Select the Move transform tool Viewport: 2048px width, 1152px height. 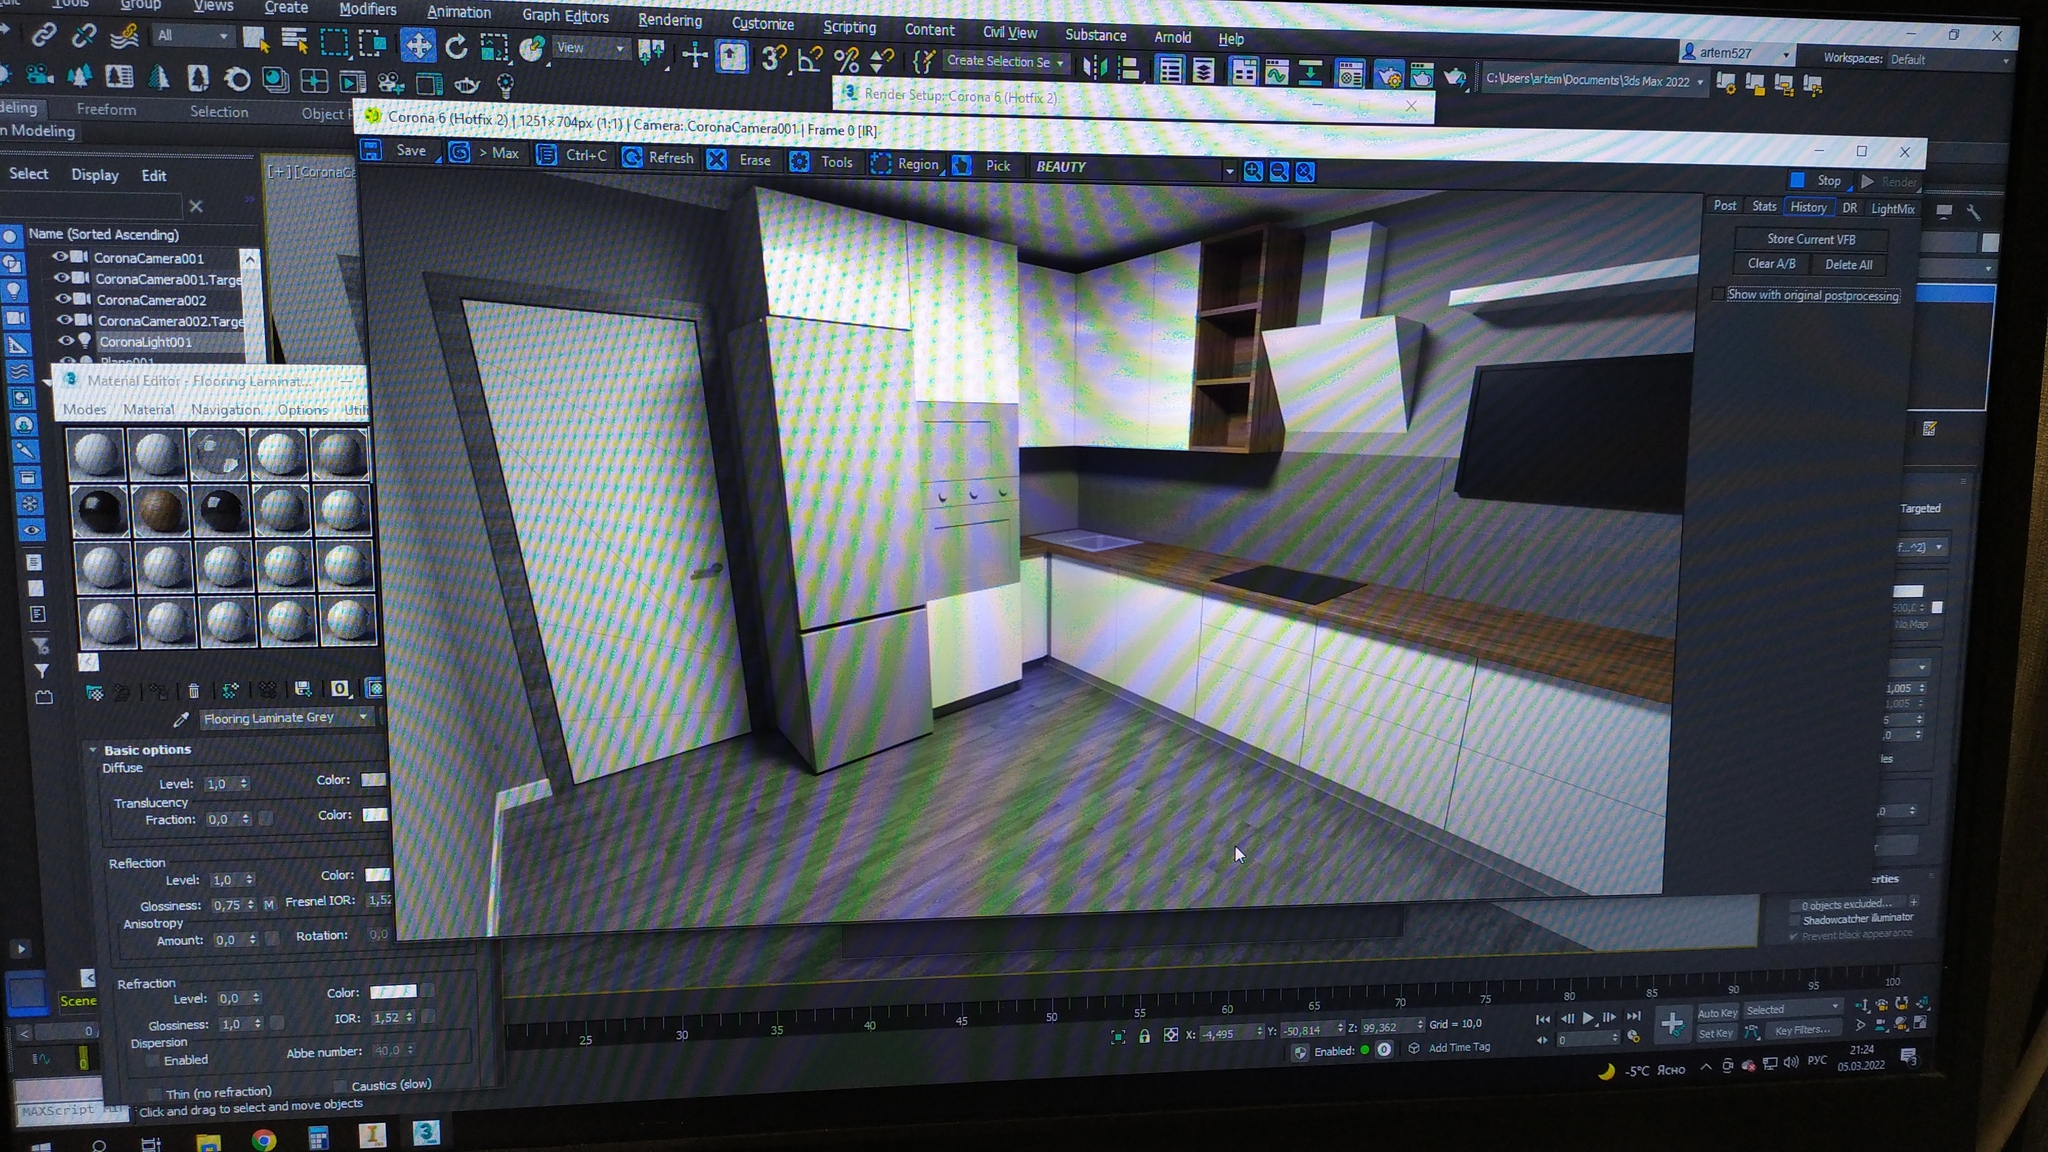(x=417, y=45)
